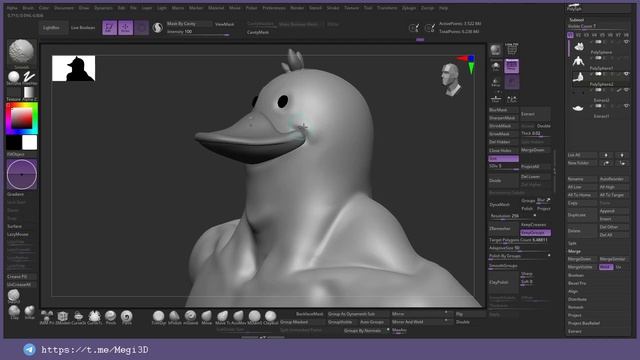Toggle KeepGroups in ZRemesher
Viewport: 640px width, 360px height.
coord(535,233)
